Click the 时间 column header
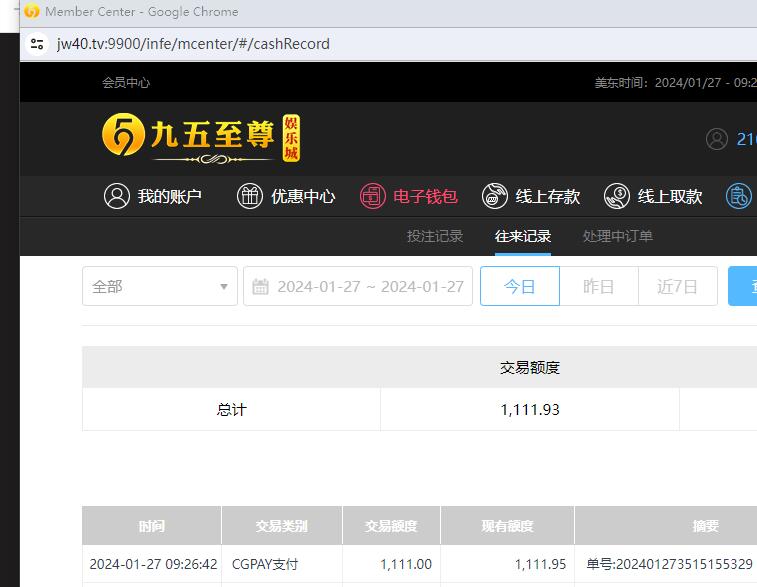Screen dimensions: 757x587 (152, 526)
